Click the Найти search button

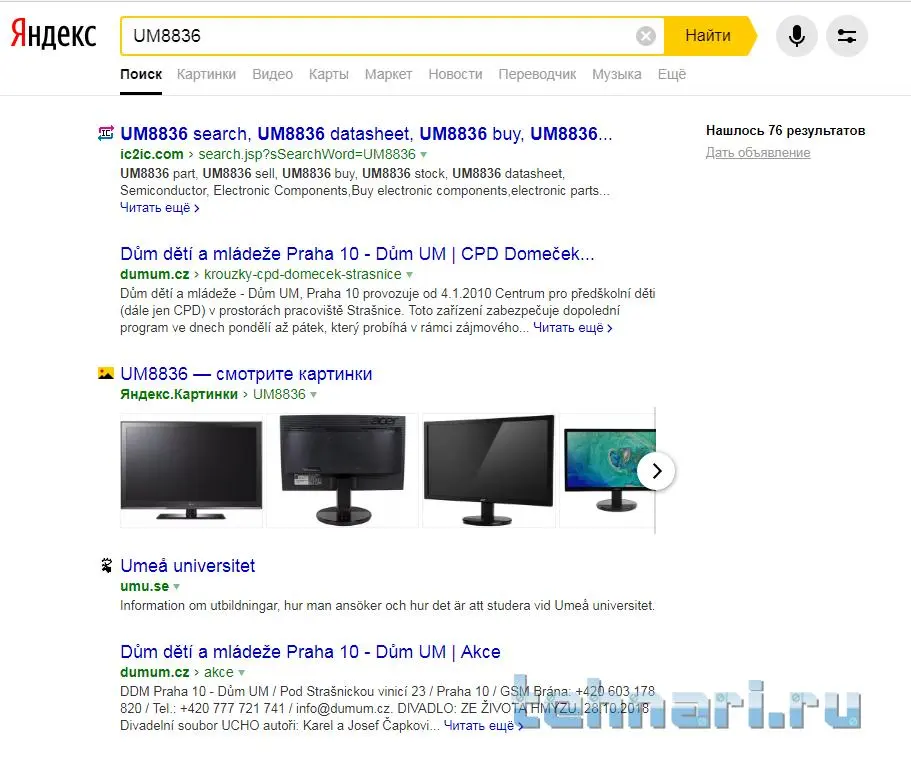pyautogui.click(x=708, y=36)
